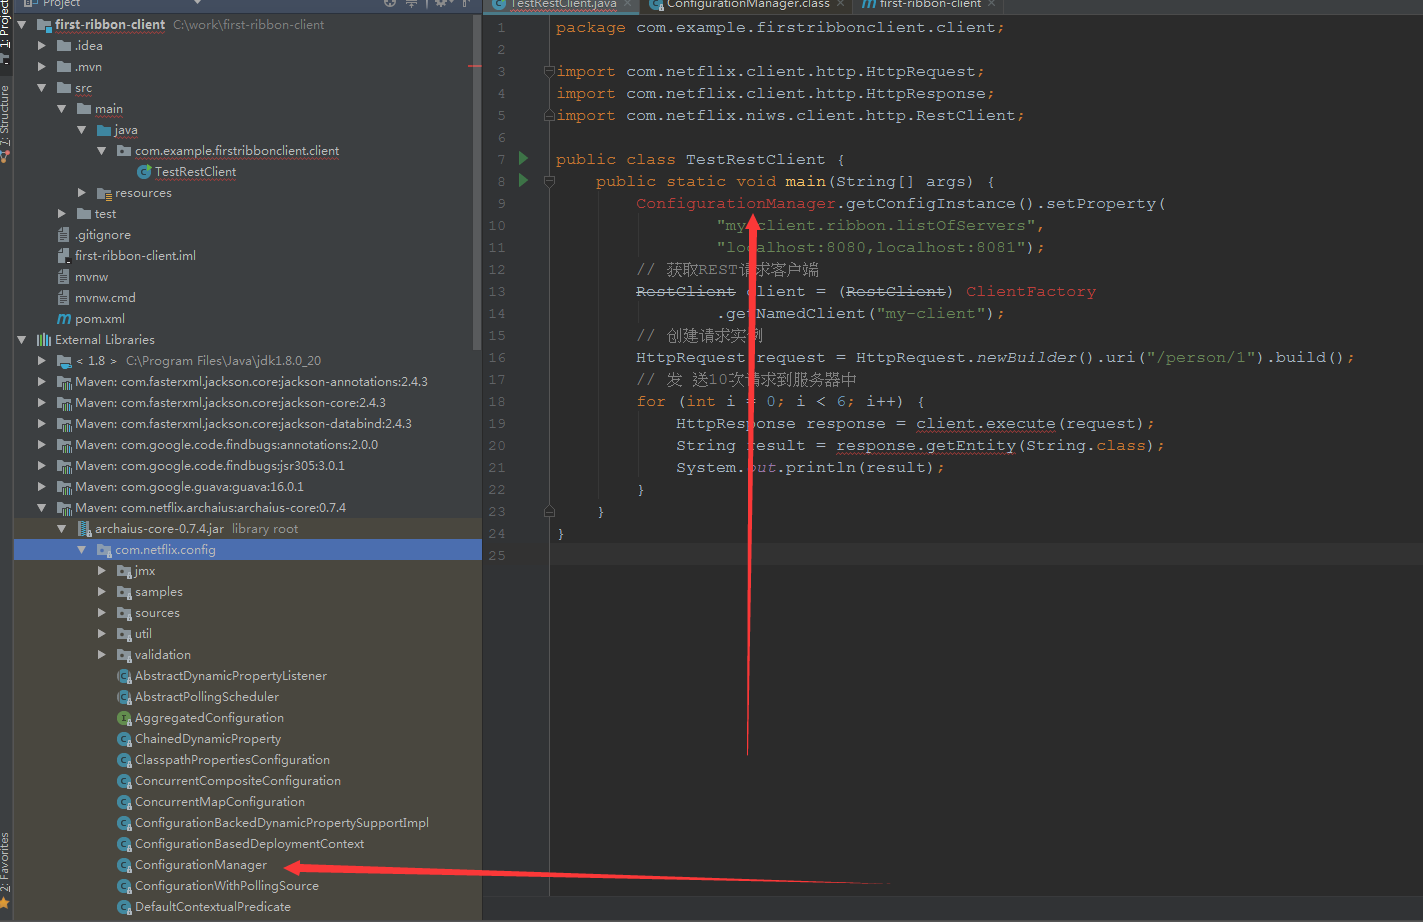The image size is (1423, 922).
Task: Click the TestRestClient class icon in tree
Action: tap(144, 172)
